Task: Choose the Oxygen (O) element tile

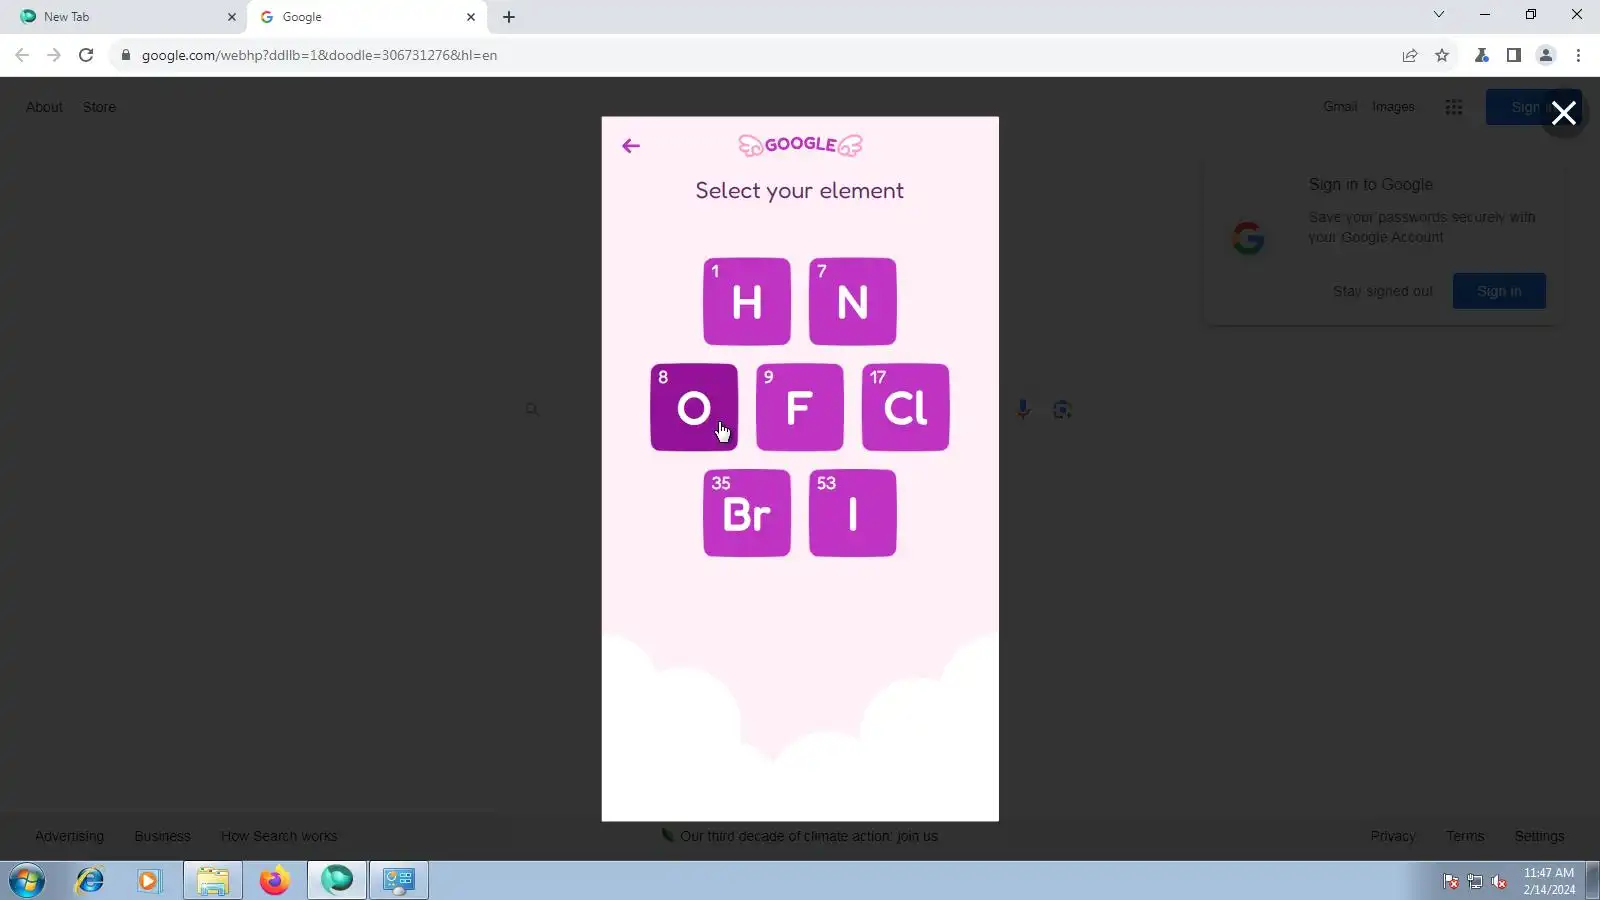Action: tap(694, 407)
